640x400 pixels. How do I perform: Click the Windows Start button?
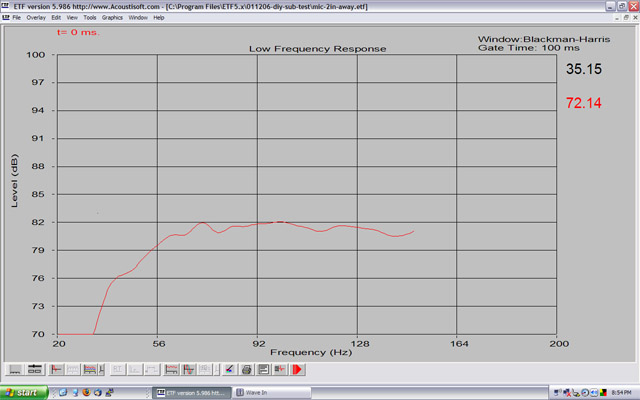pos(24,393)
